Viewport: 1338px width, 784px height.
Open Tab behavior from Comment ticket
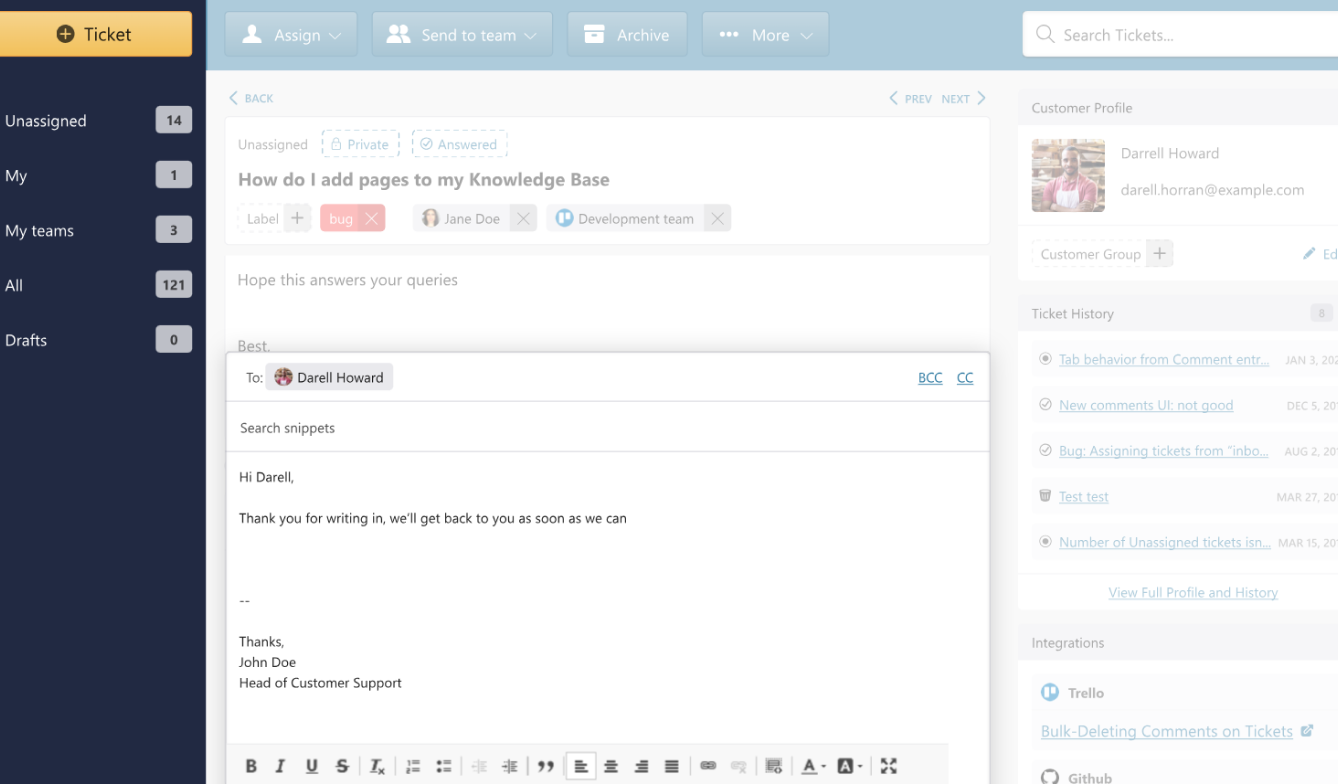point(1164,359)
